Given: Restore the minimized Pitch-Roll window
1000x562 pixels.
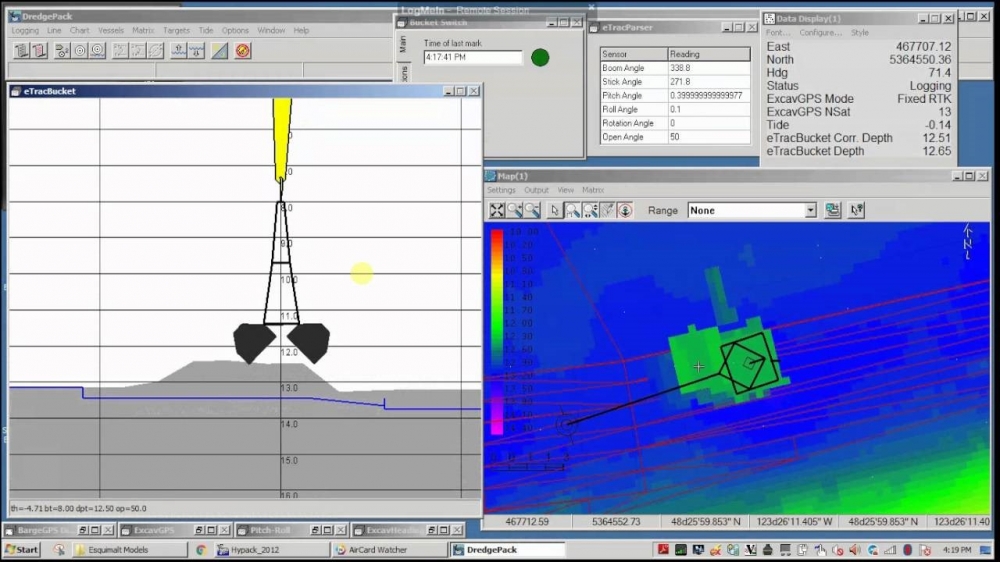Looking at the screenshot, I should [315, 530].
